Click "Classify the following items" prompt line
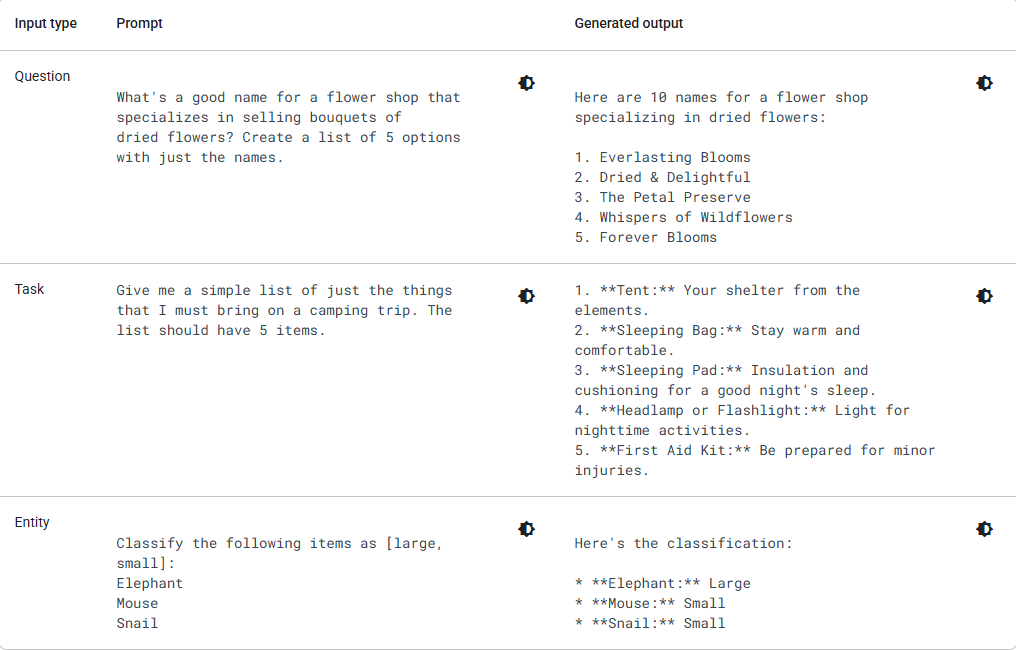 [x=279, y=543]
